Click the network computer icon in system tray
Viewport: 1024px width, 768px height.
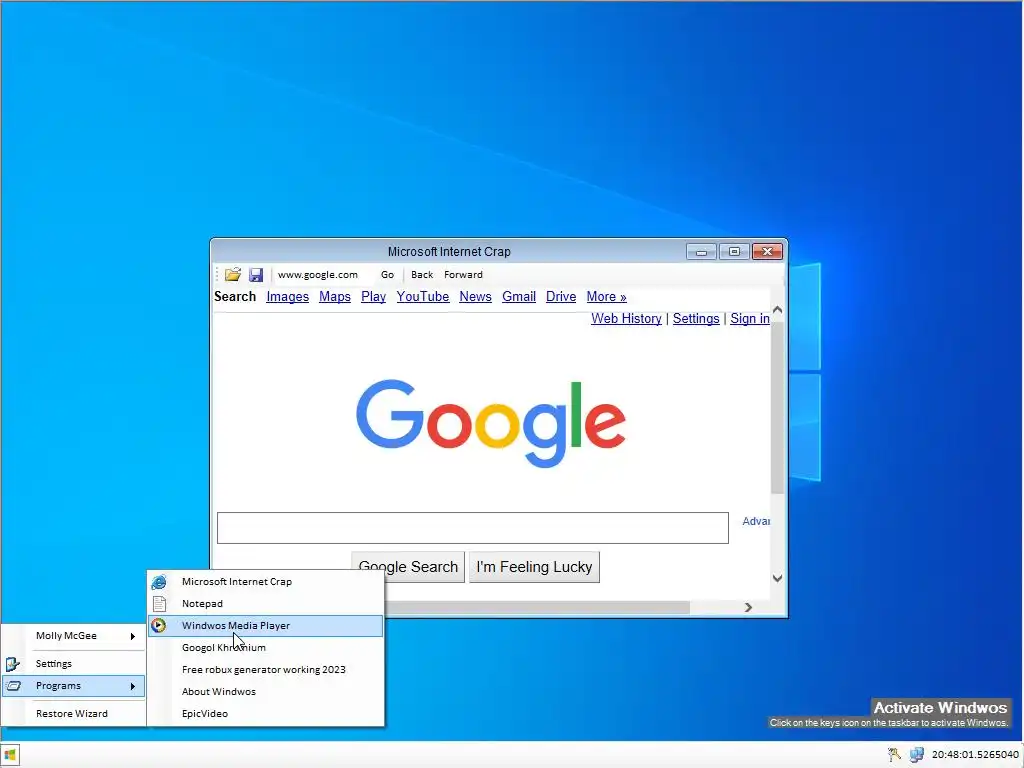pyautogui.click(x=917, y=755)
